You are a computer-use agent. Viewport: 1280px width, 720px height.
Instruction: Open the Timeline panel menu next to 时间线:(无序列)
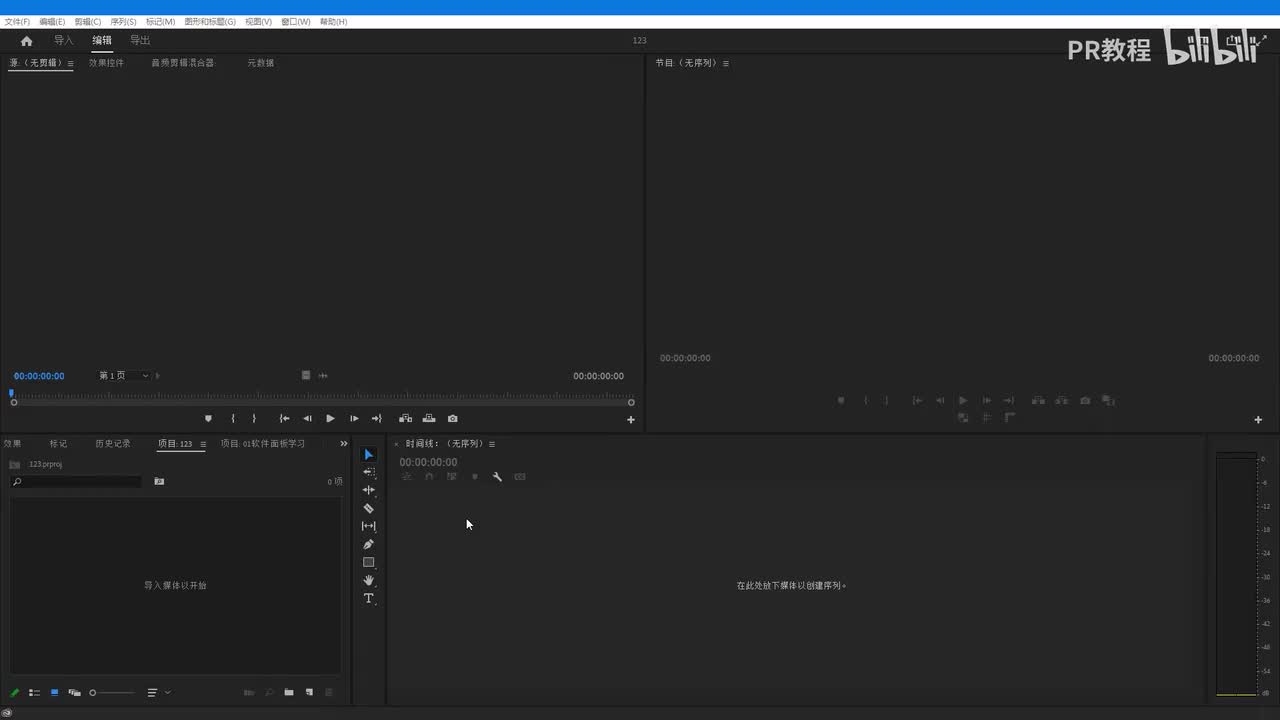tap(492, 444)
